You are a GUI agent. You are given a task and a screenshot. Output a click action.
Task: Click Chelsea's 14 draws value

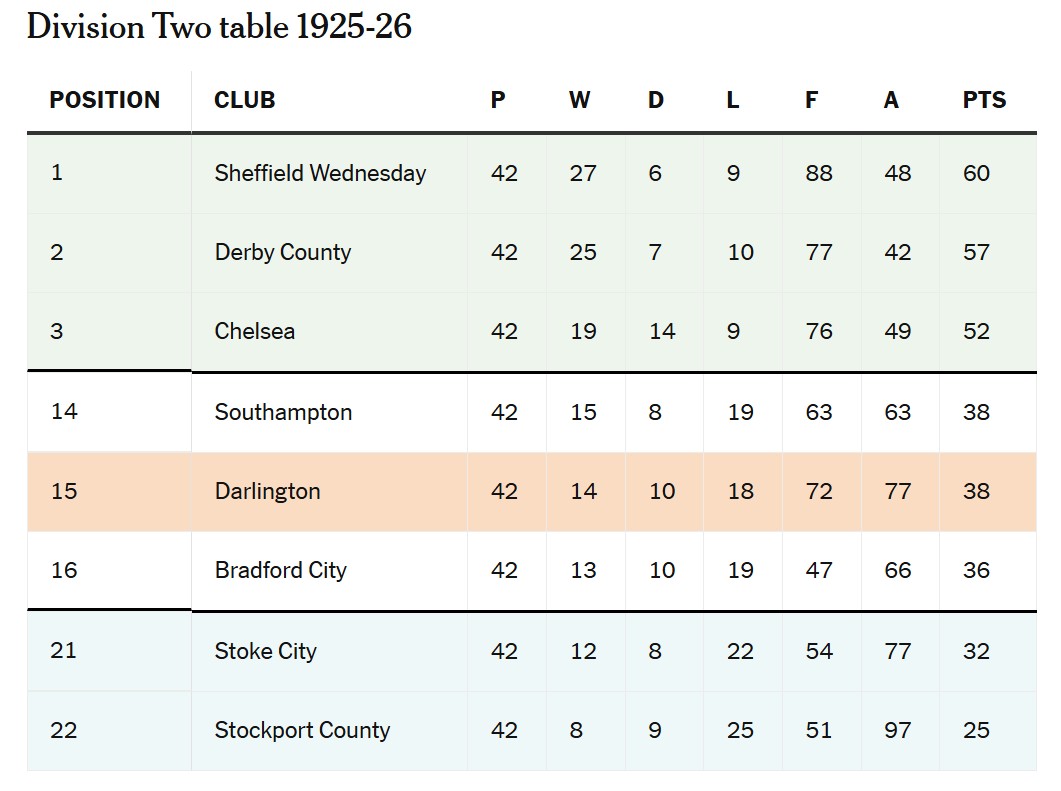pyautogui.click(x=662, y=331)
